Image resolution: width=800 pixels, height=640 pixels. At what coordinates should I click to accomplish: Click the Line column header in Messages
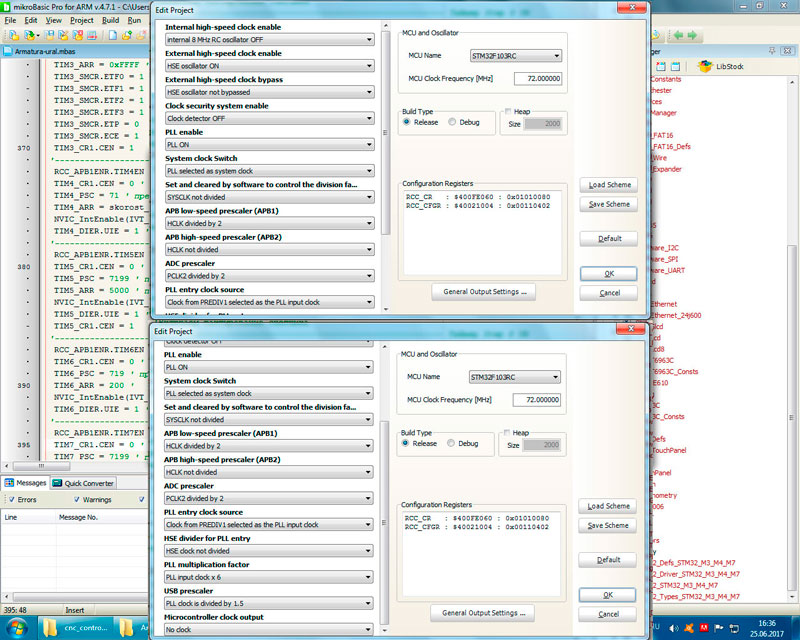pos(28,517)
